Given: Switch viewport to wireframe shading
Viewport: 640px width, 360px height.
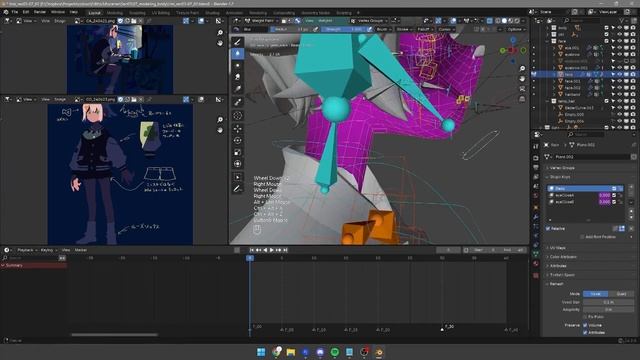Looking at the screenshot, I should [498, 20].
